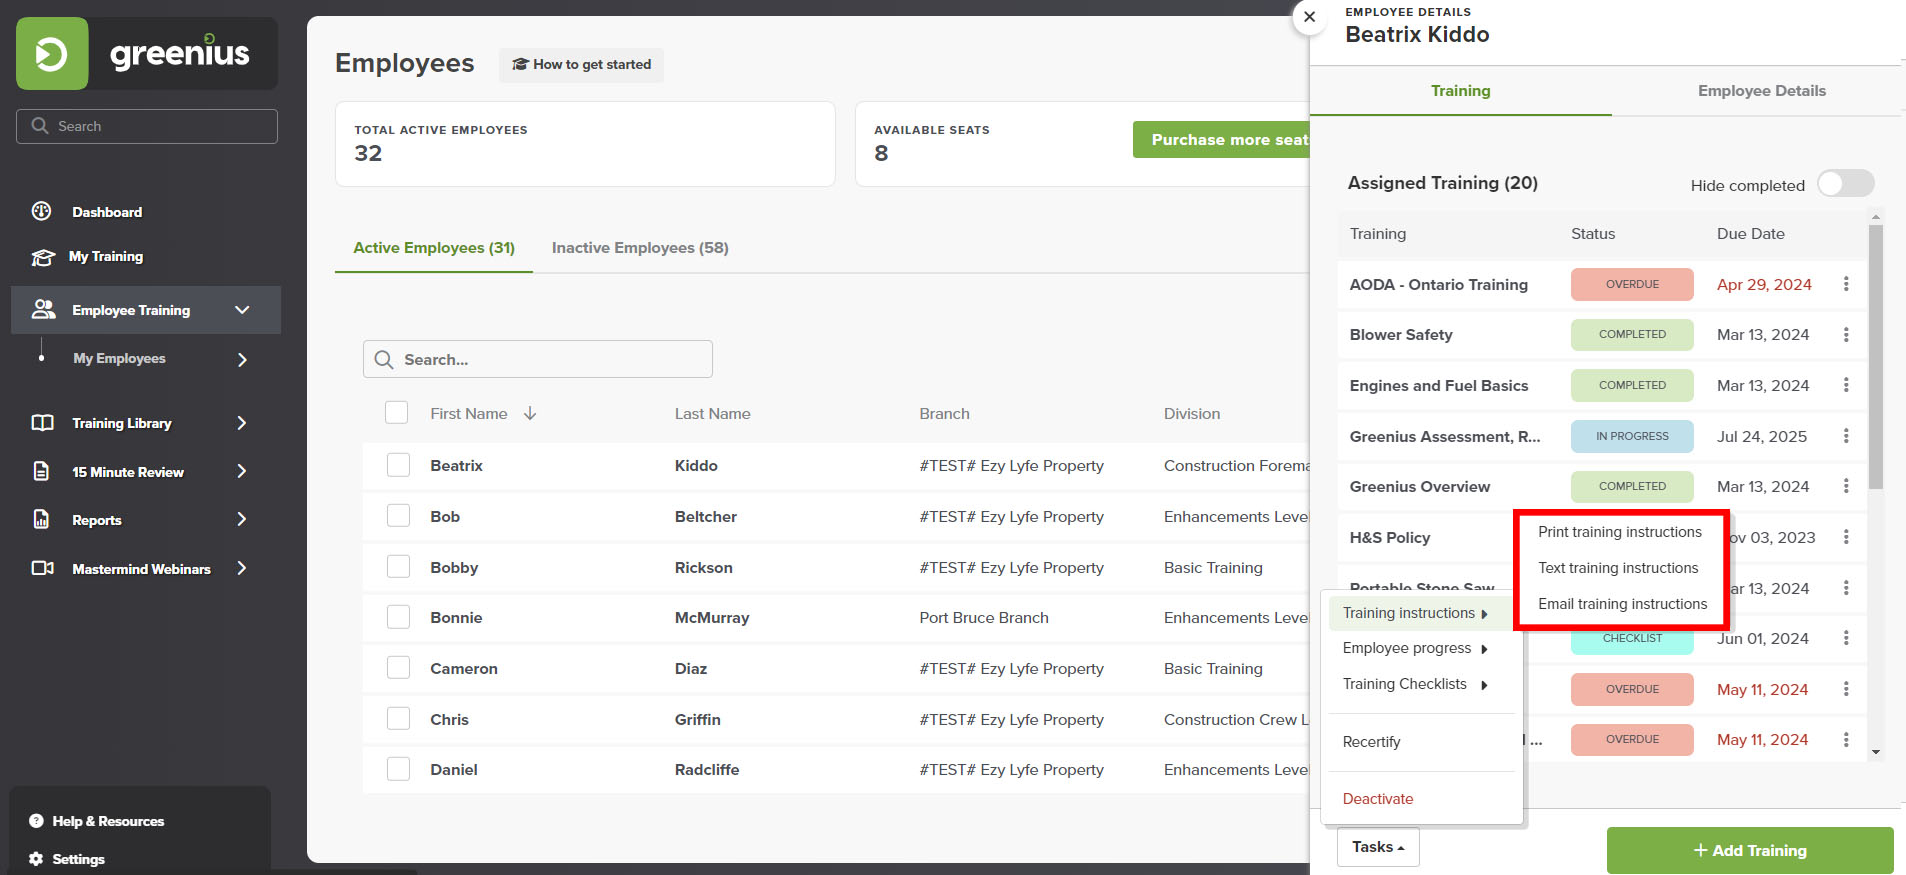Toggle the Hide completed switch
Image resolution: width=1906 pixels, height=875 pixels.
point(1845,183)
